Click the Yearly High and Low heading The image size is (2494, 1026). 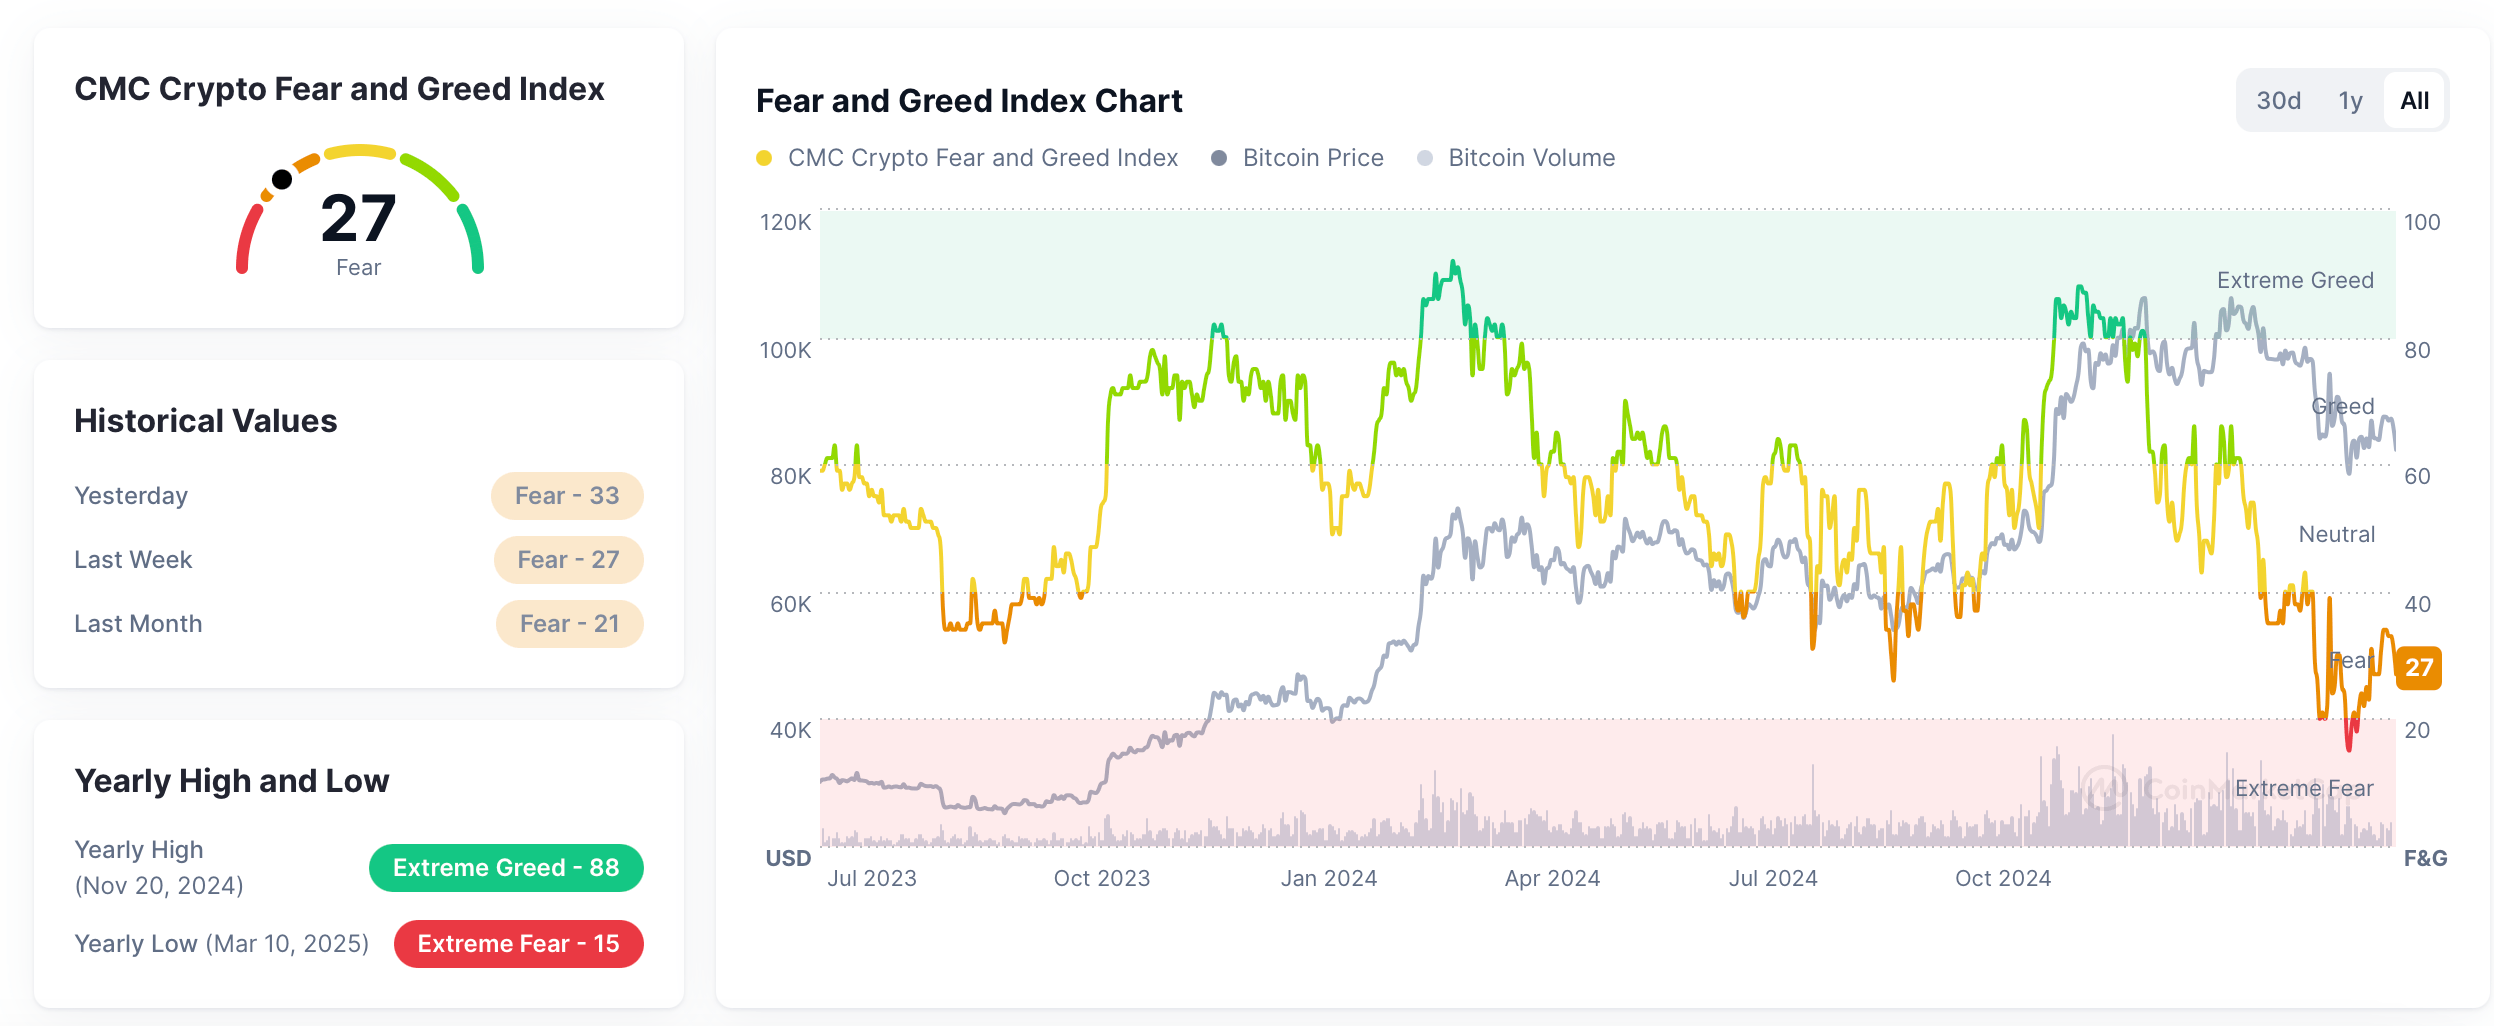[232, 780]
